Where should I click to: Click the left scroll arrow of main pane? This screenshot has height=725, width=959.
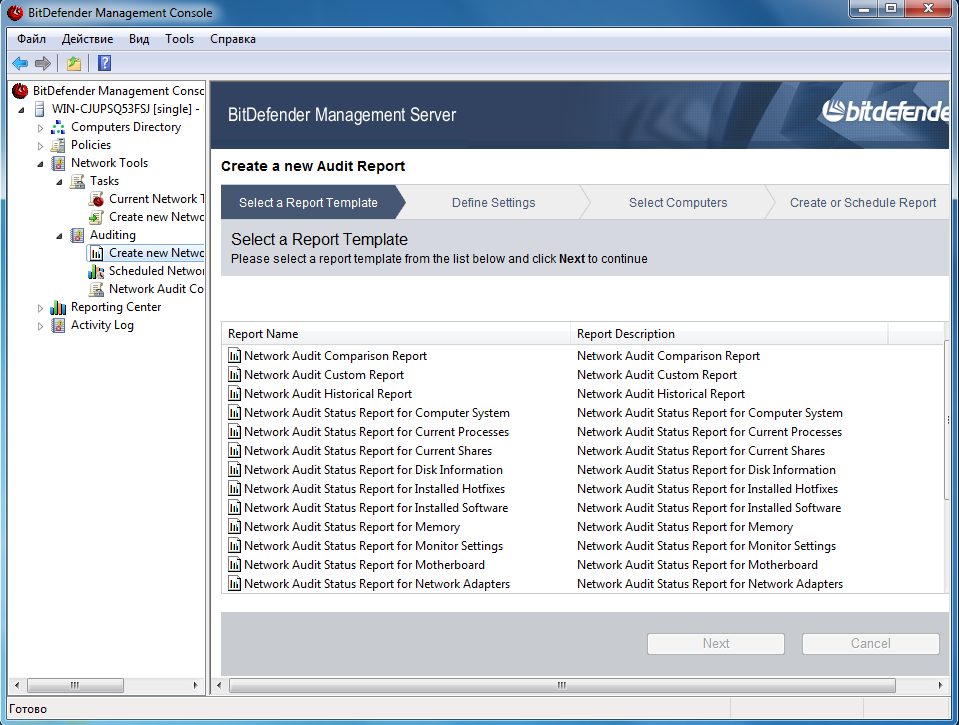coord(219,685)
